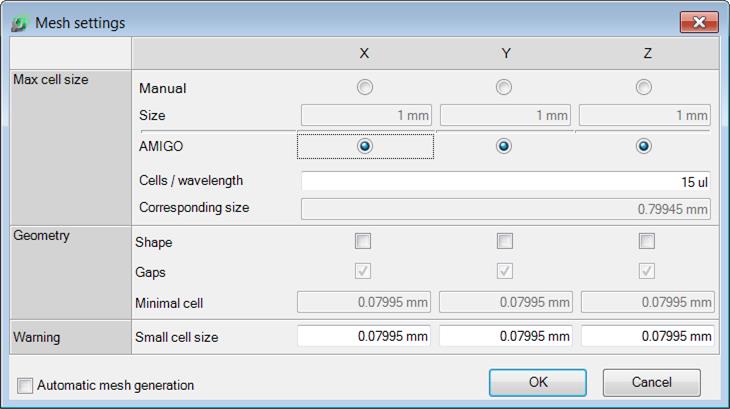Enable Shape geometry checkbox for Z
Image resolution: width=730 pixels, height=409 pixels.
647,241
